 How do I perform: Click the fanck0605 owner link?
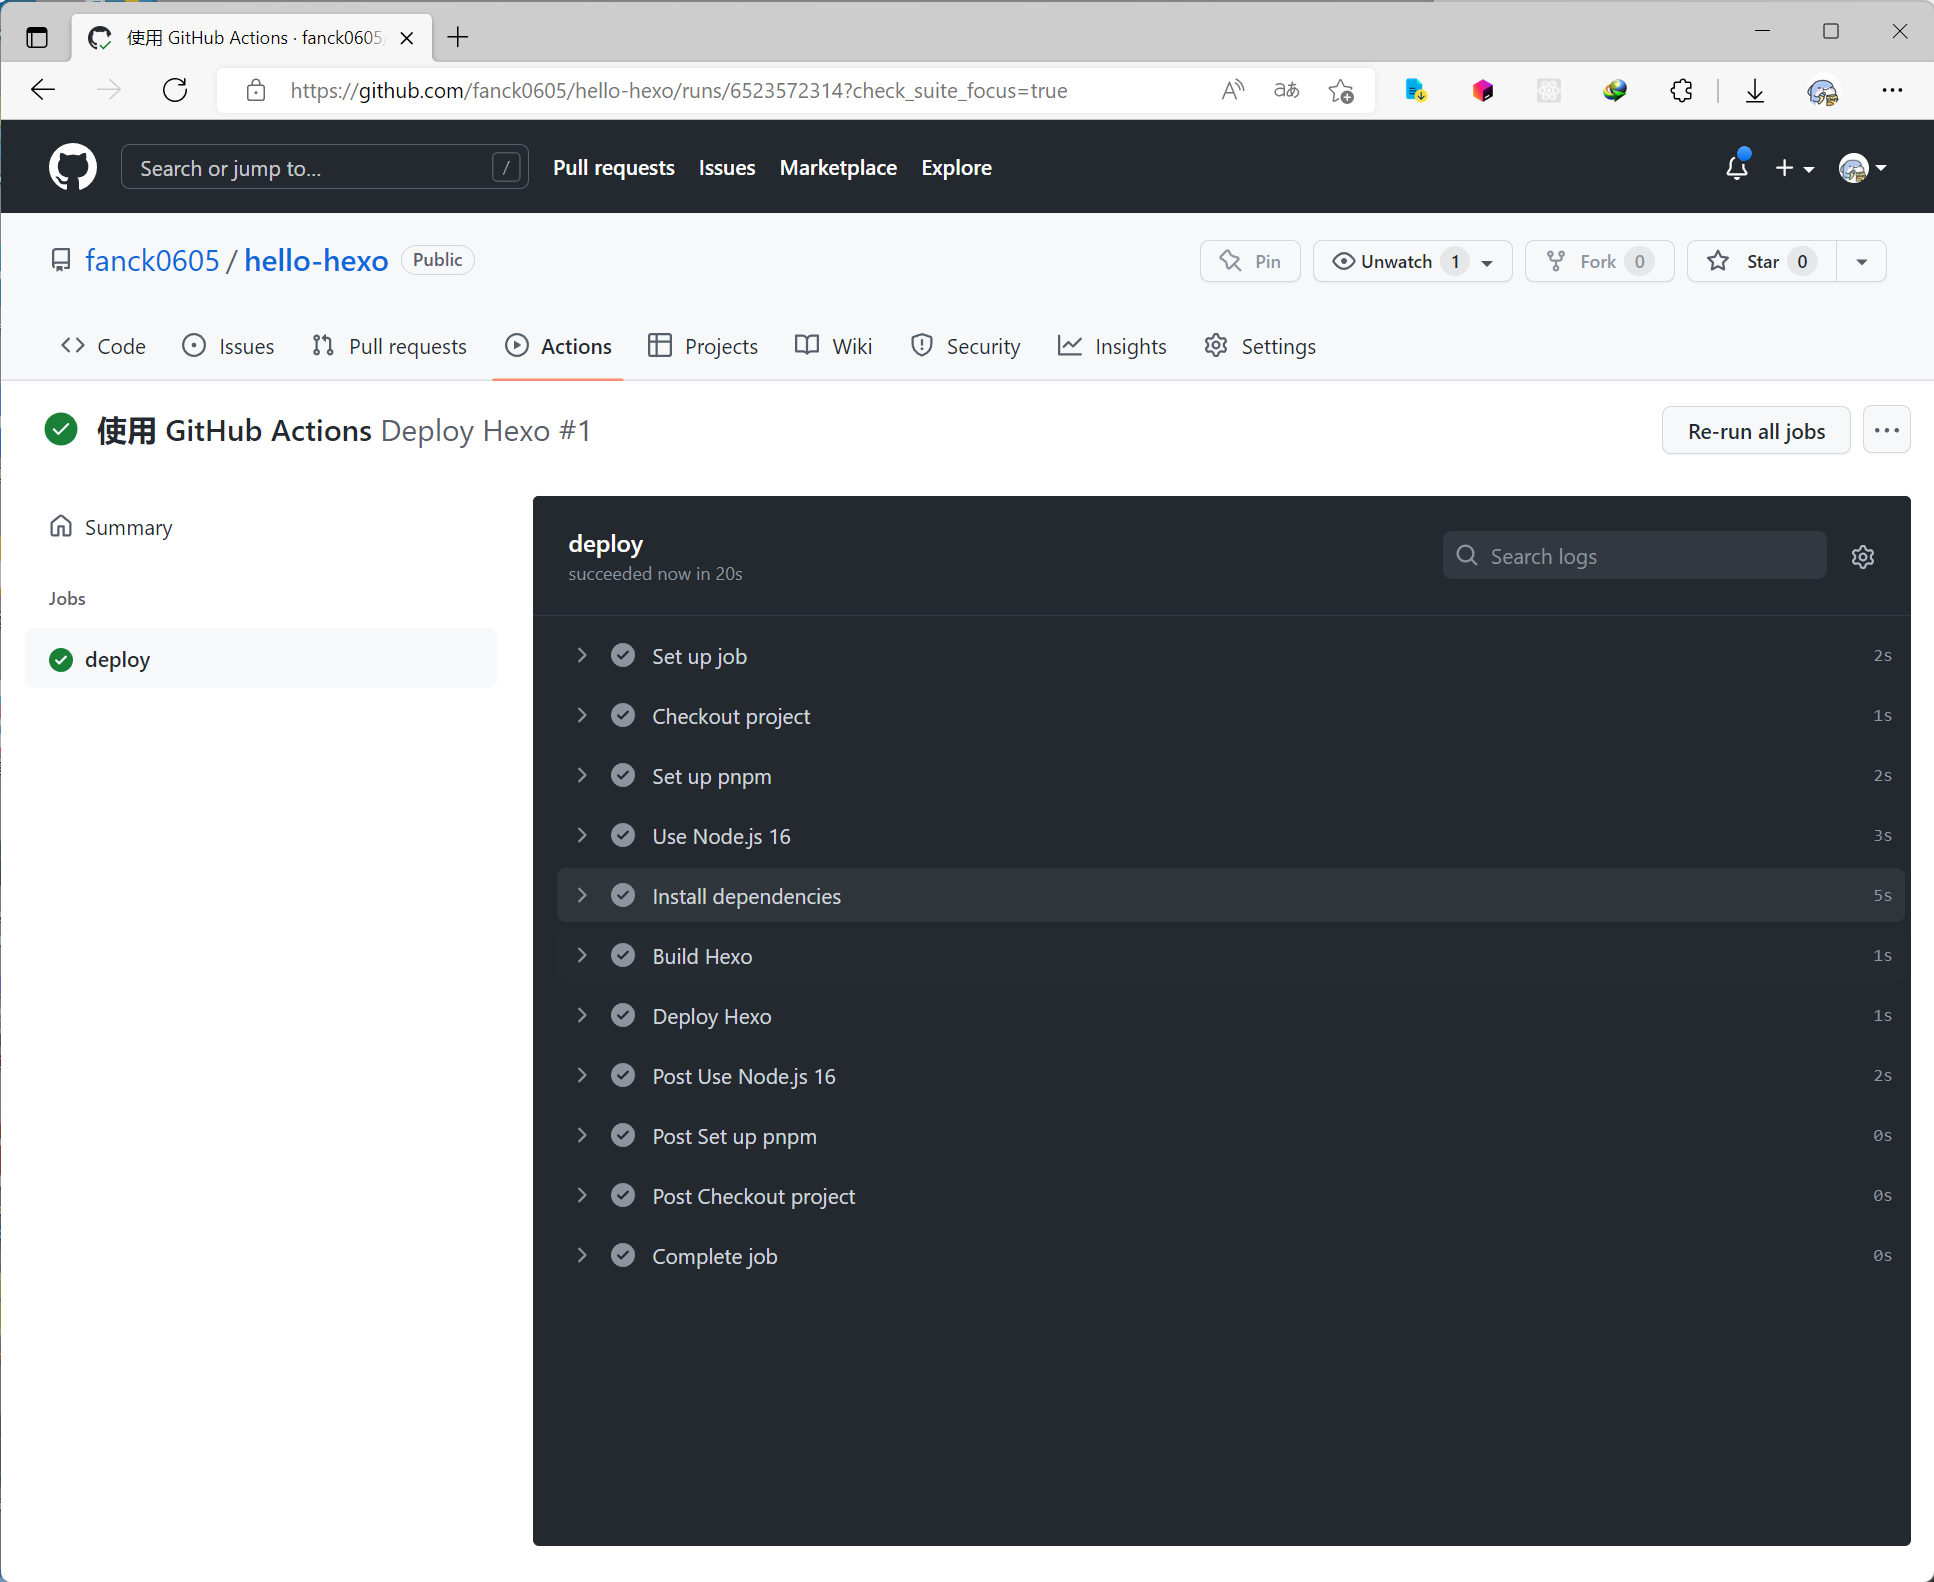tap(152, 260)
